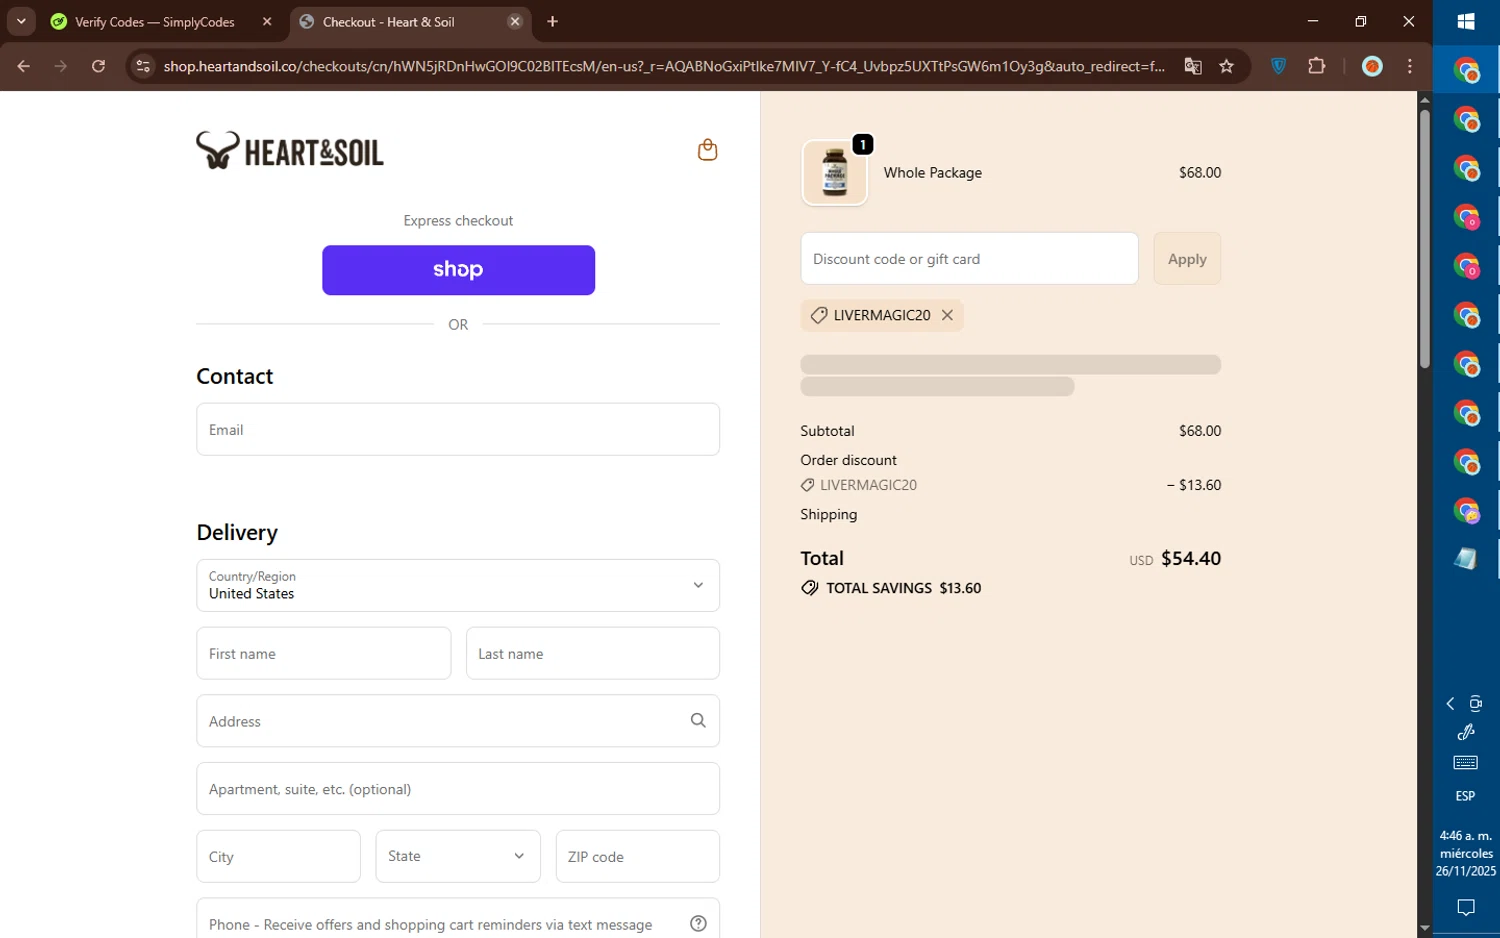Click the Whole Package product thumbnail
The height and width of the screenshot is (938, 1500).
coord(834,173)
